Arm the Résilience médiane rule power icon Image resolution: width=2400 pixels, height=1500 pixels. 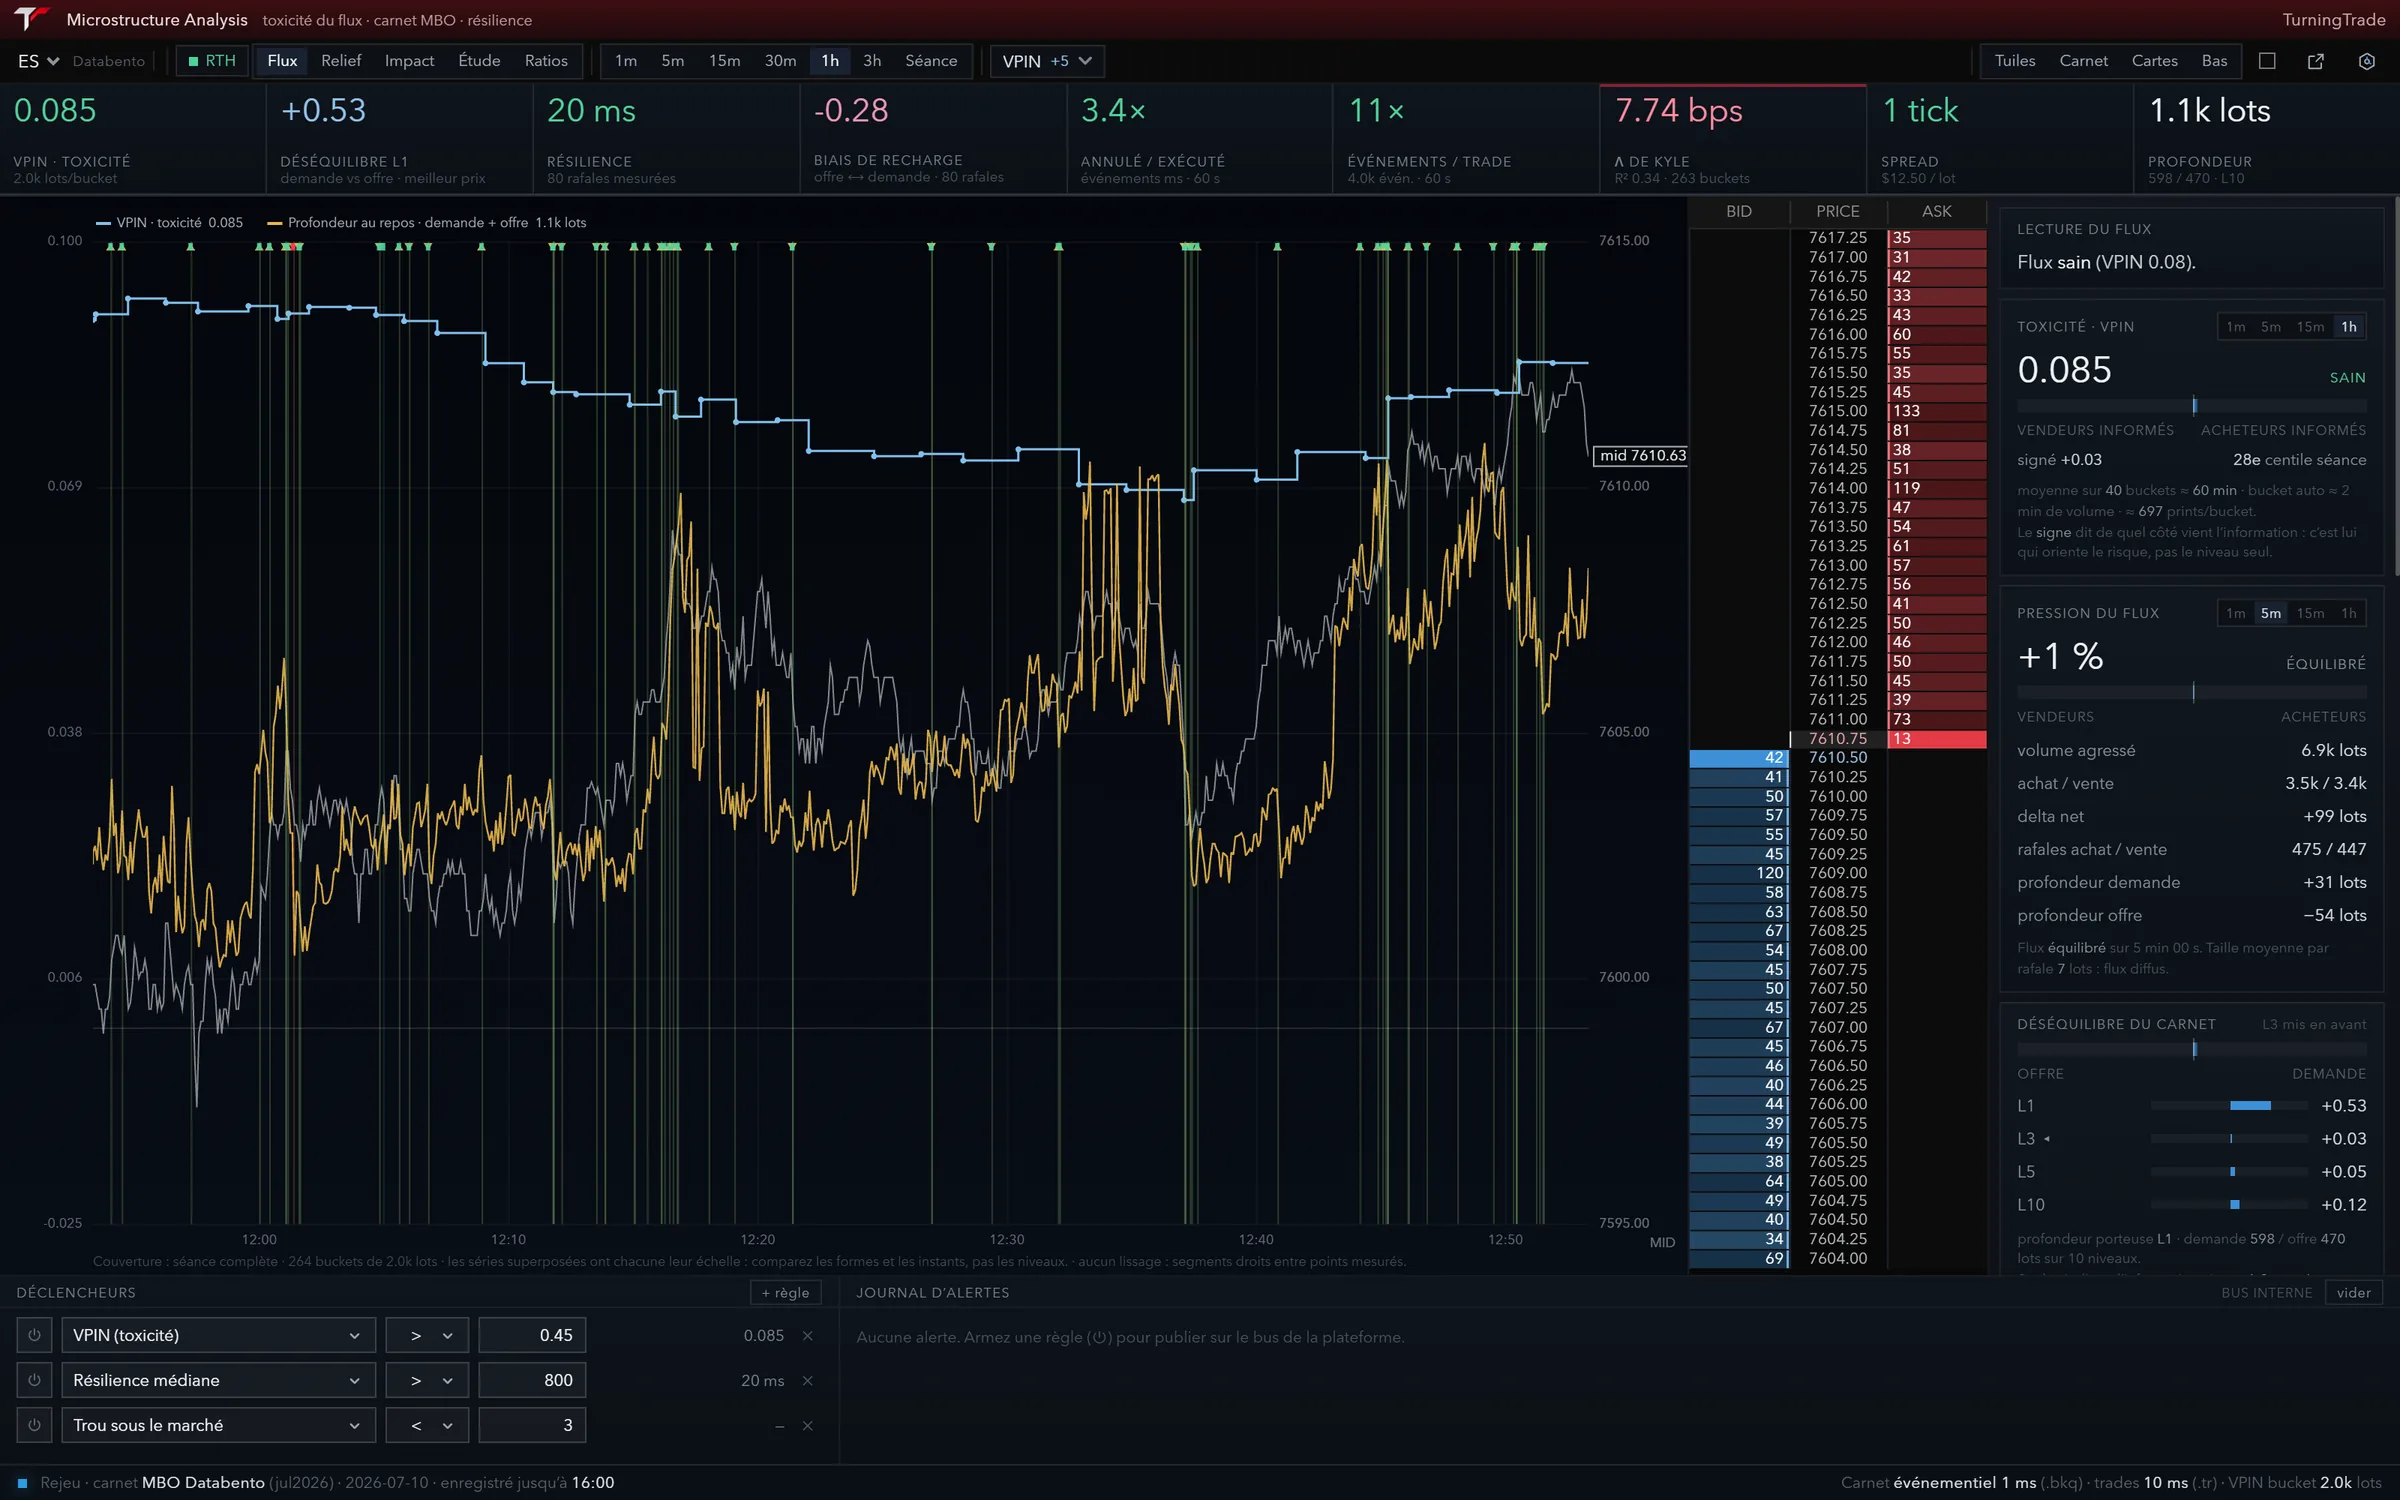click(34, 1381)
